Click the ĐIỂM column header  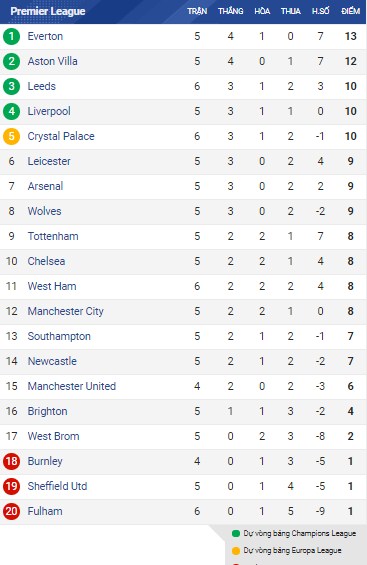350,11
